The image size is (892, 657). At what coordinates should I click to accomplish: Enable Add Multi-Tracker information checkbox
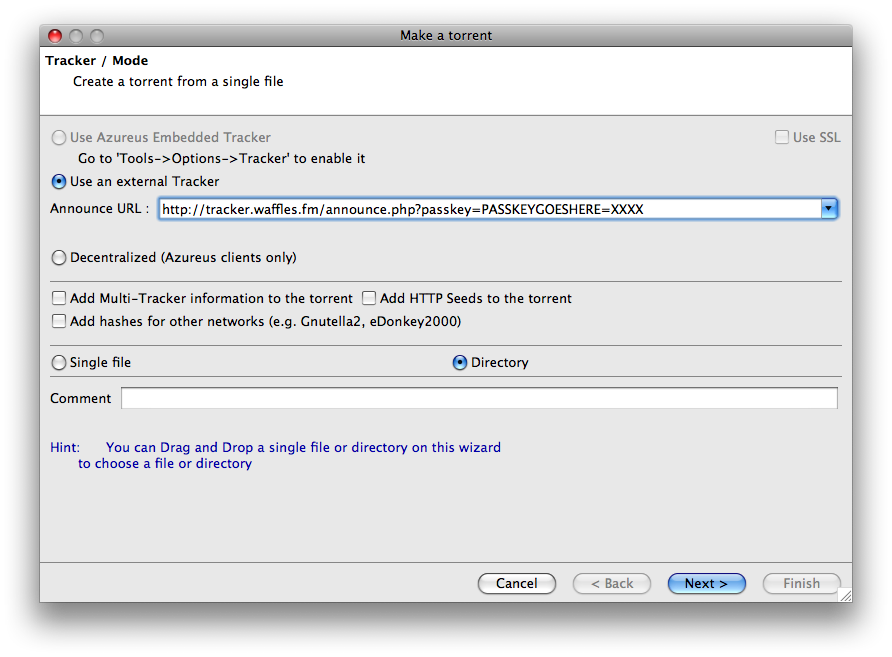pyautogui.click(x=60, y=298)
